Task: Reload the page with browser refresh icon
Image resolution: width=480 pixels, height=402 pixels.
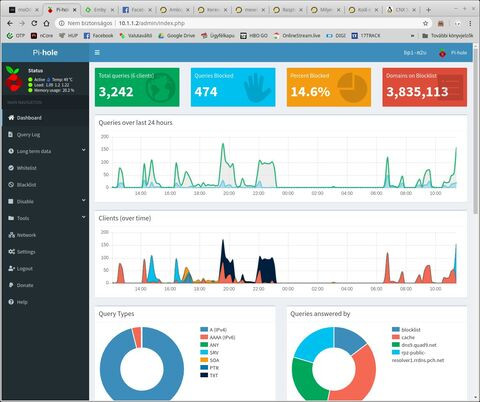Action: click(x=34, y=23)
